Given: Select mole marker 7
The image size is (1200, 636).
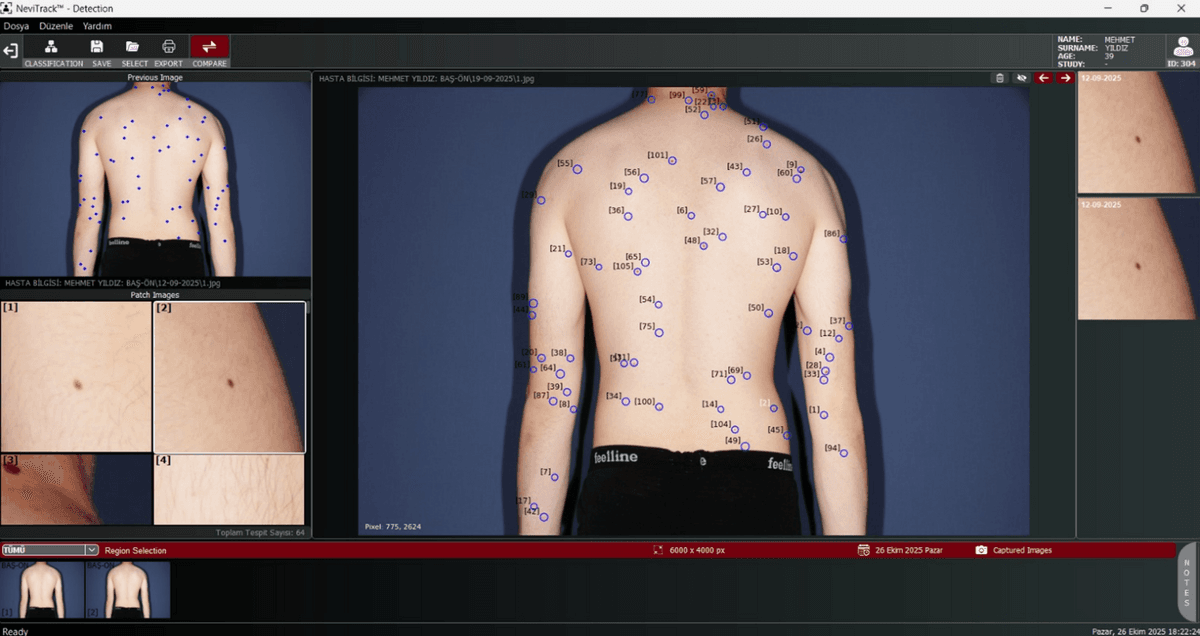Looking at the screenshot, I should pos(554,477).
